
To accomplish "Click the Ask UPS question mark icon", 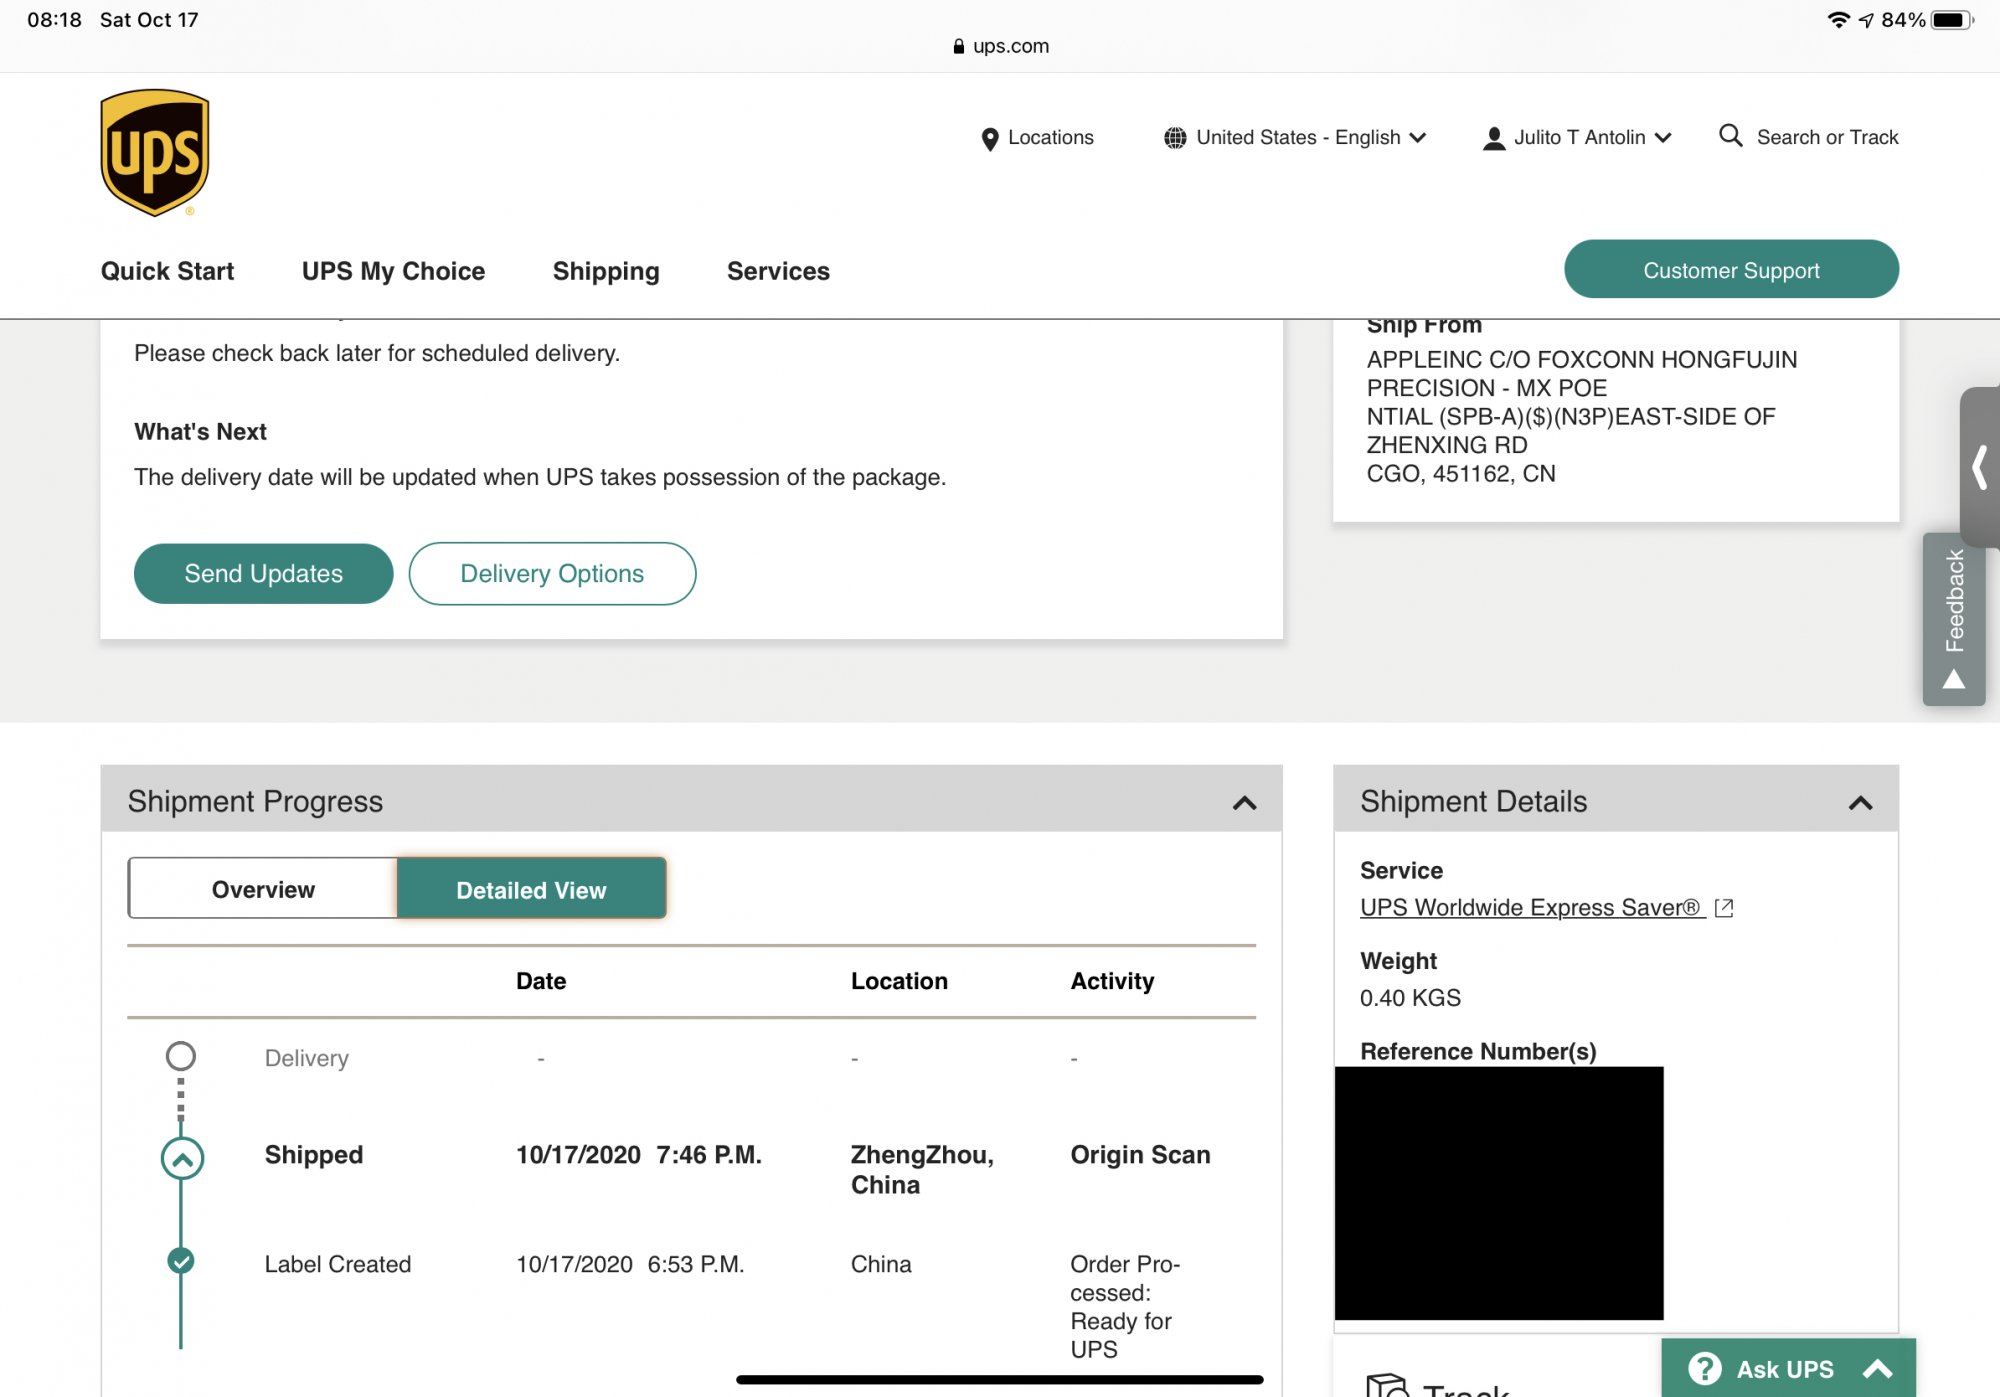I will [x=1704, y=1368].
